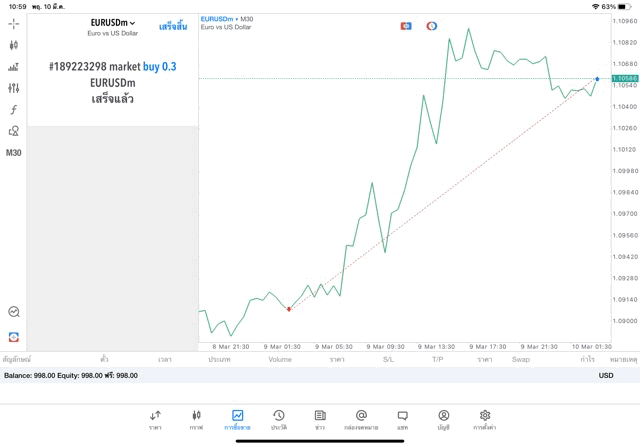The image size is (640, 447).
Task: Click the 9 Mar 09:30 time axis label
Action: (385, 347)
